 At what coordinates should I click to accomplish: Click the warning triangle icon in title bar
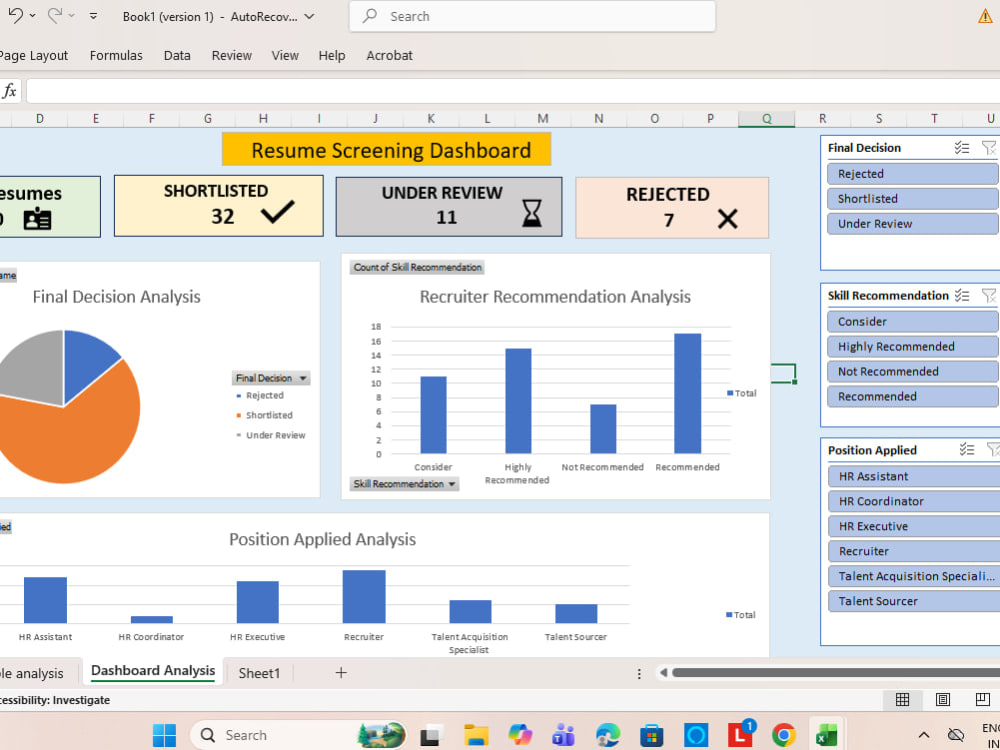(x=985, y=17)
